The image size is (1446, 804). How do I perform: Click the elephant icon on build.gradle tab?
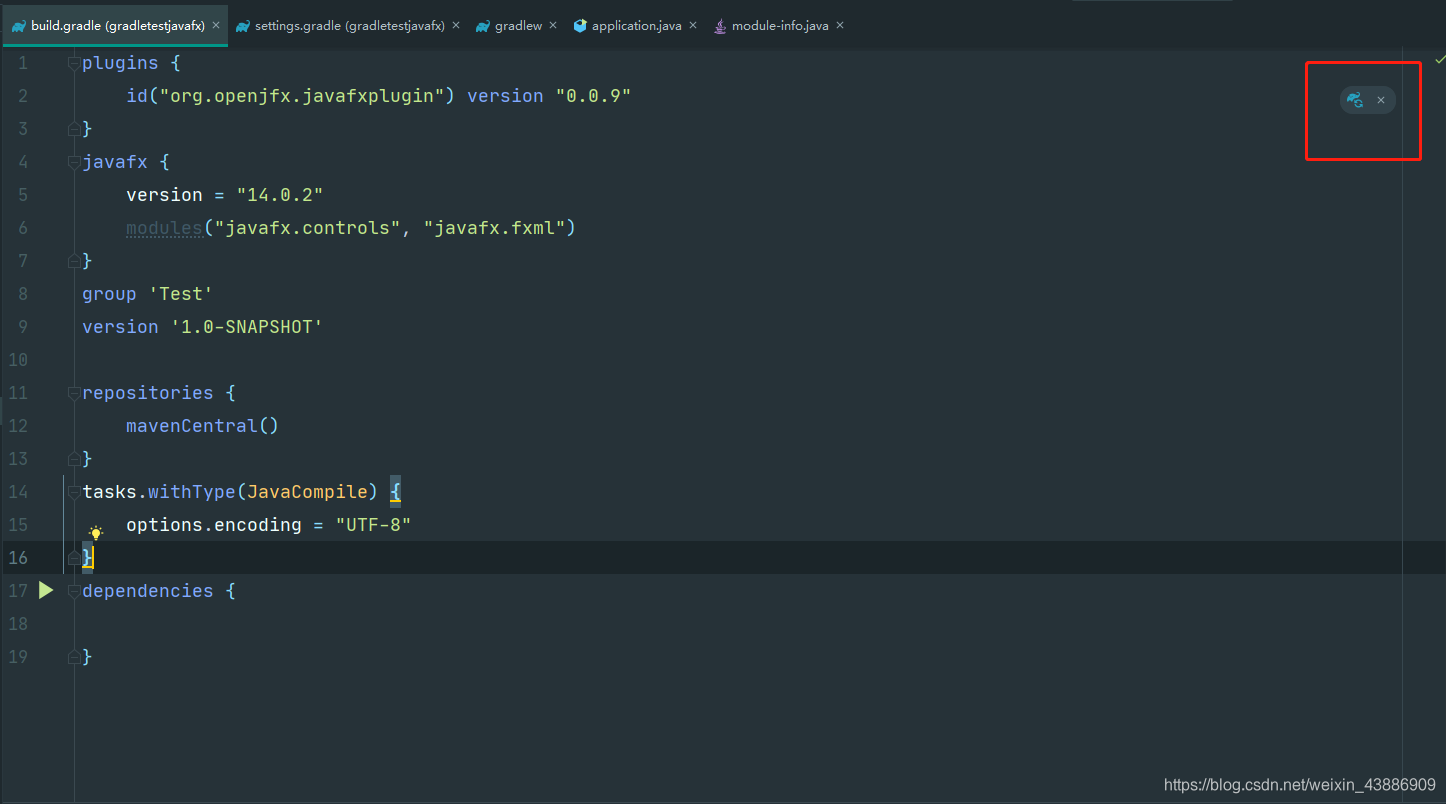coord(18,26)
